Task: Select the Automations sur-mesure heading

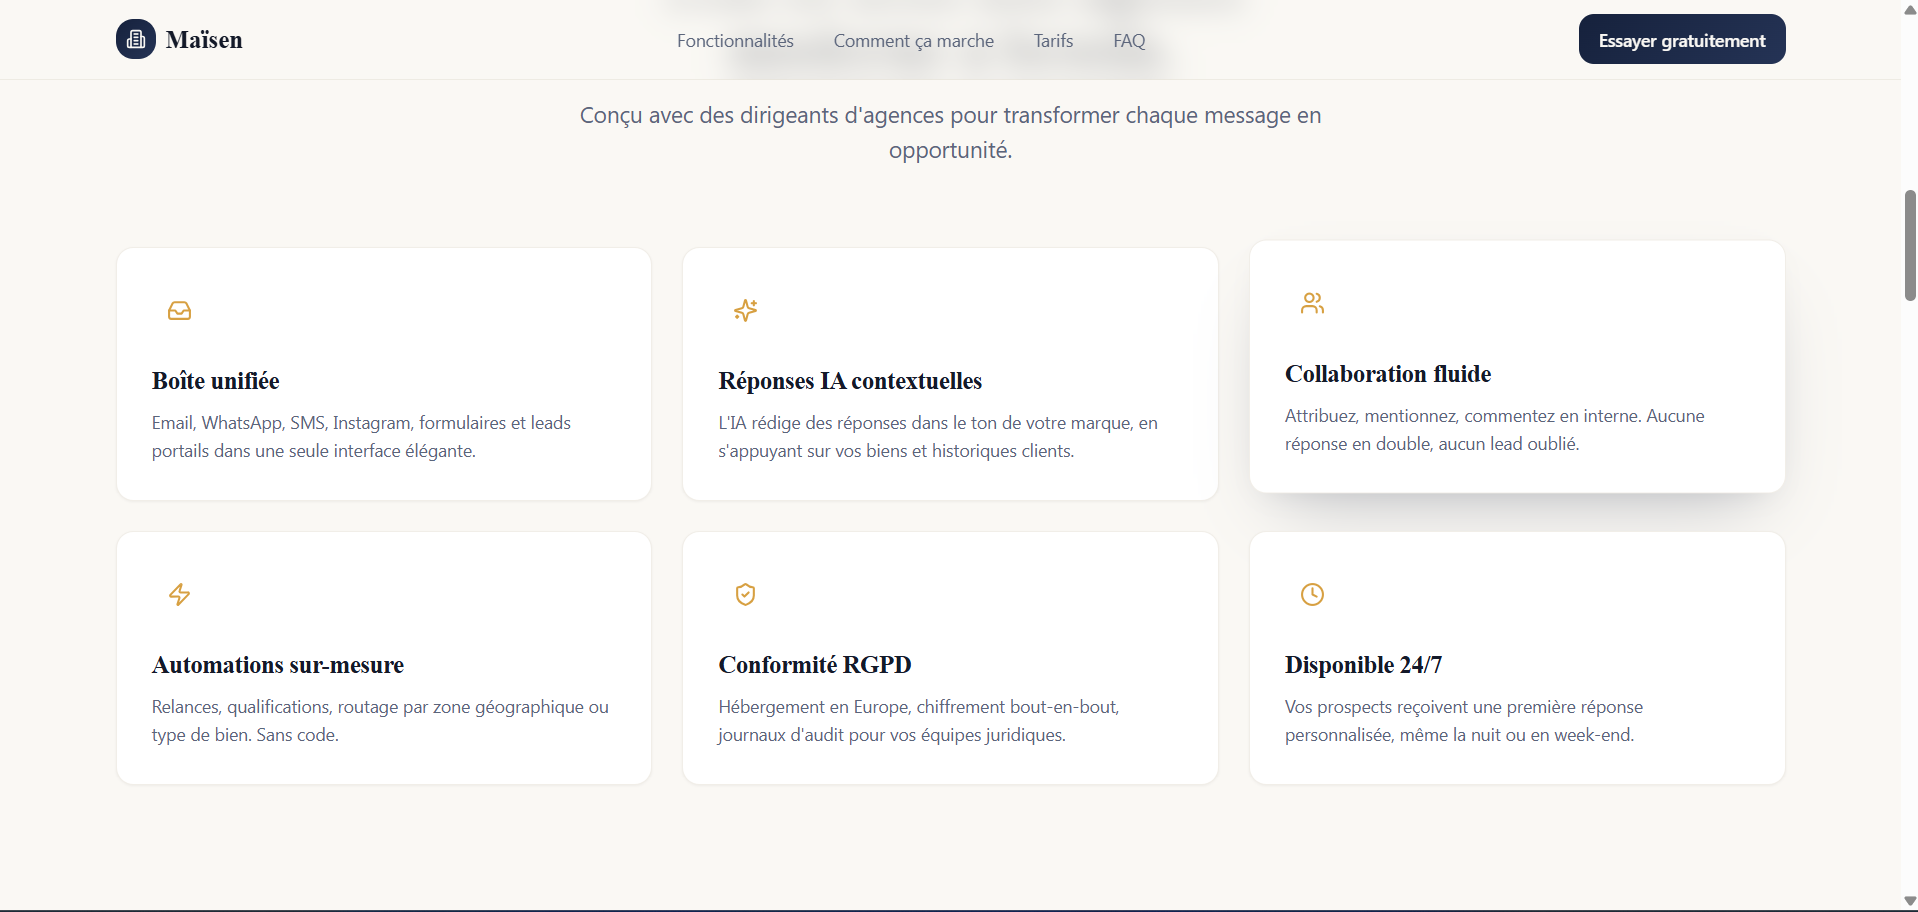Action: point(278,665)
